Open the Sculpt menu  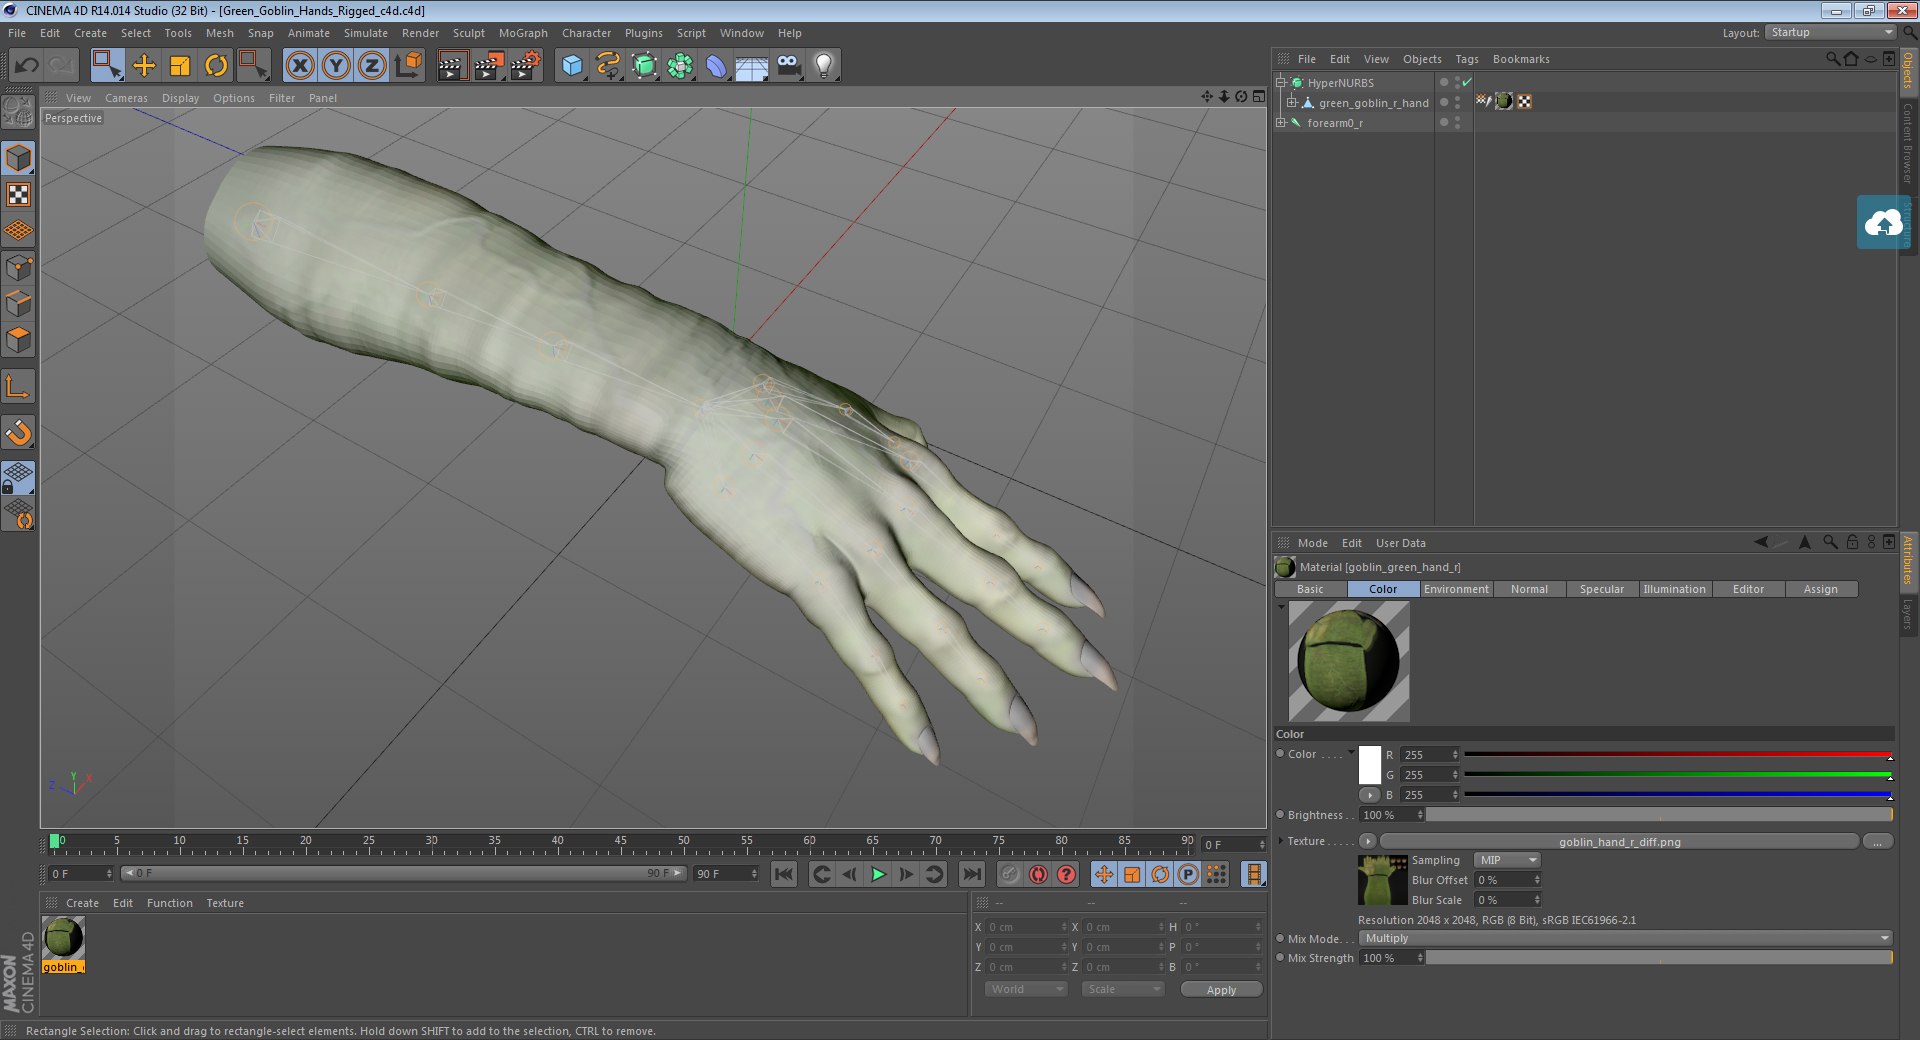pyautogui.click(x=468, y=33)
